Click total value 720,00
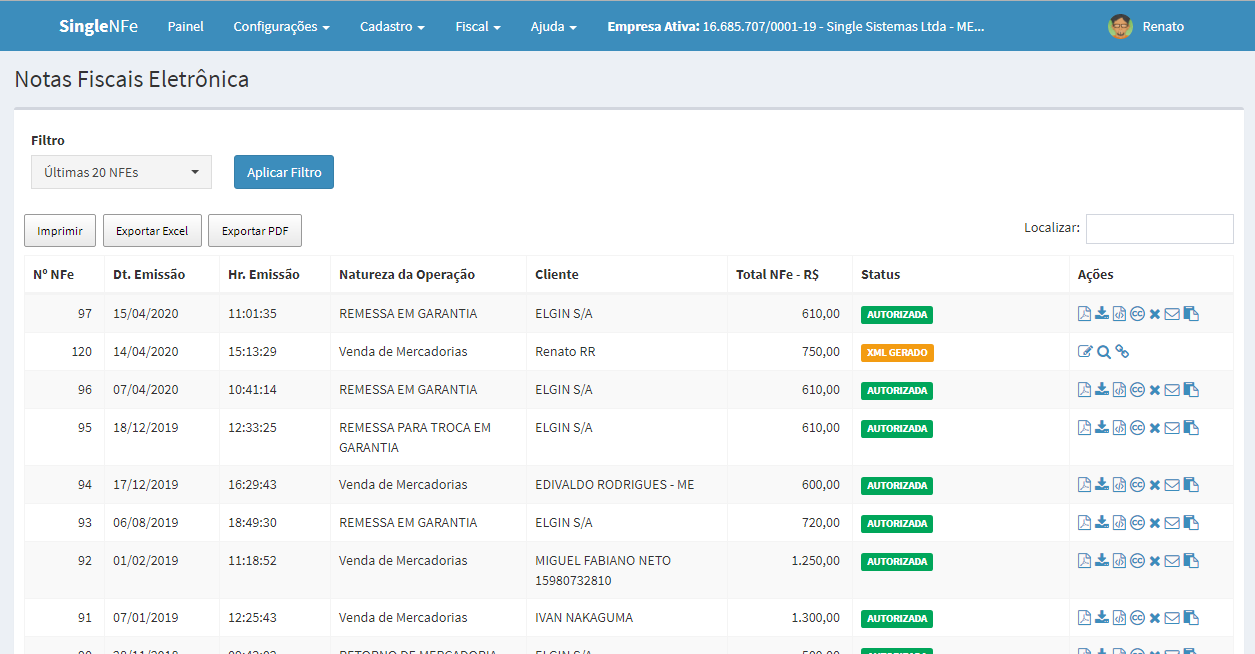The height and width of the screenshot is (654, 1255). click(821, 523)
